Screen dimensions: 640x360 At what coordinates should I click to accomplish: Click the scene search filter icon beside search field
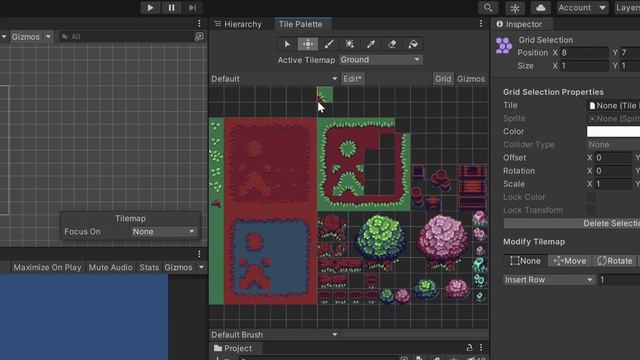[x=199, y=37]
